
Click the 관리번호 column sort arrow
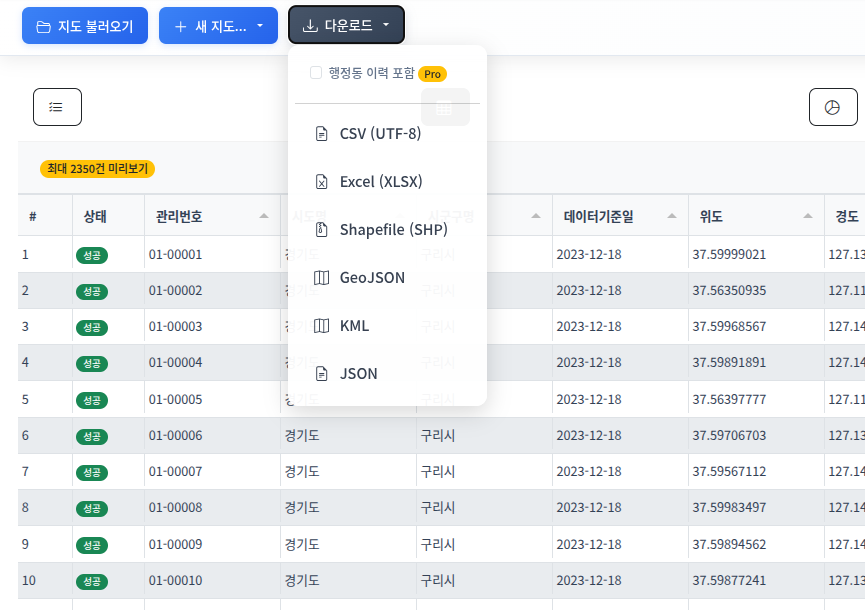coord(264,215)
